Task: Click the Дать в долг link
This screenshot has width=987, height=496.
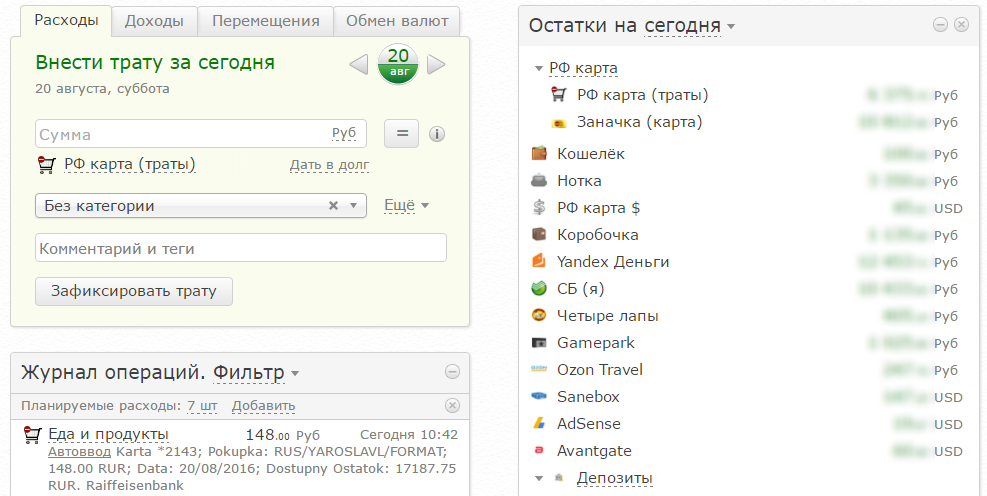Action: tap(329, 165)
